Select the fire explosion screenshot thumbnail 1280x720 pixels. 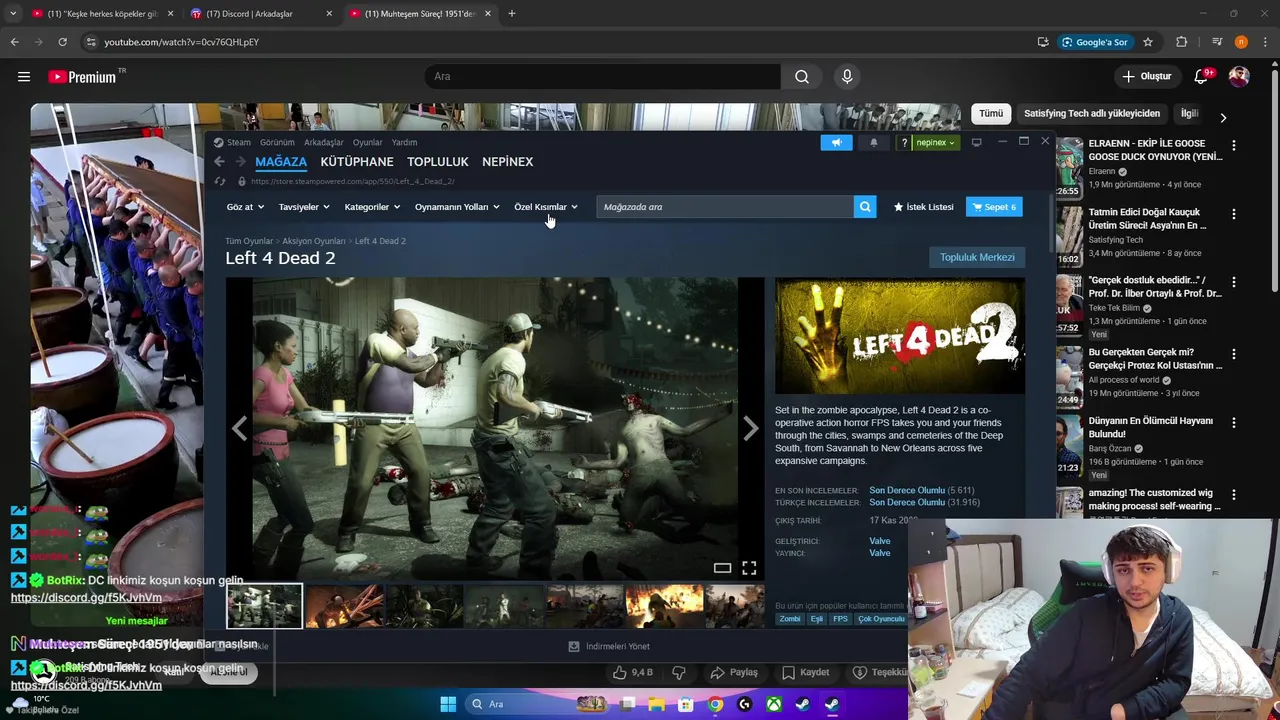tap(664, 605)
